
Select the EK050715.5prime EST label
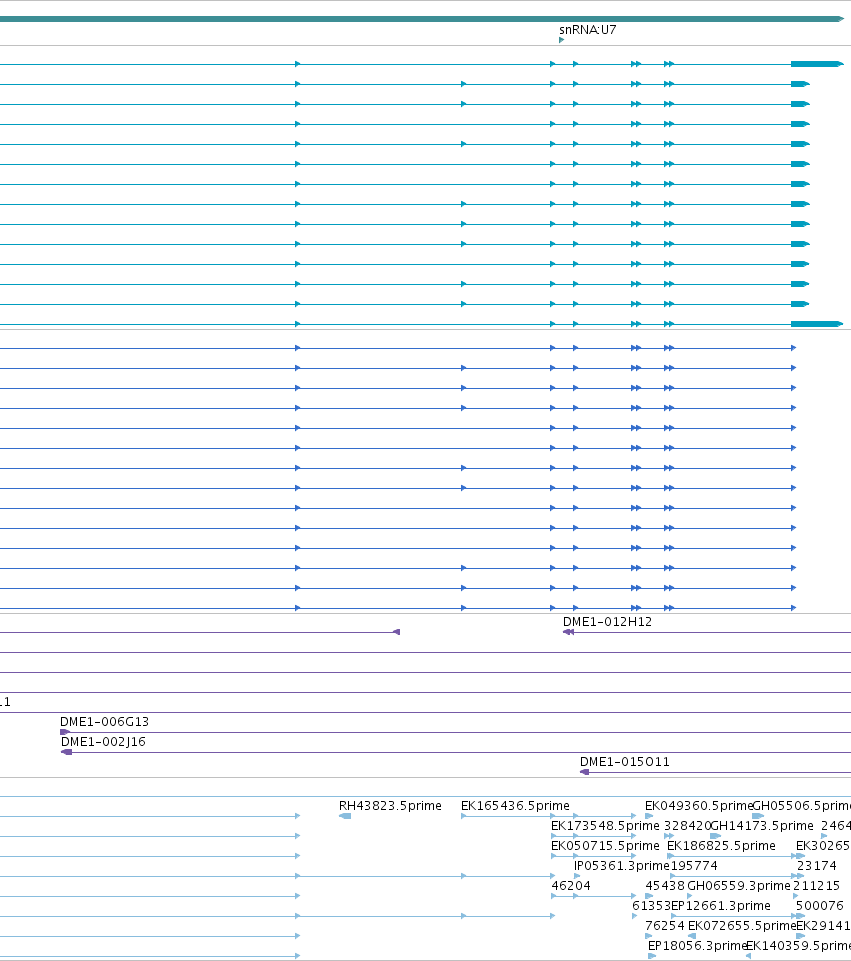pos(605,846)
